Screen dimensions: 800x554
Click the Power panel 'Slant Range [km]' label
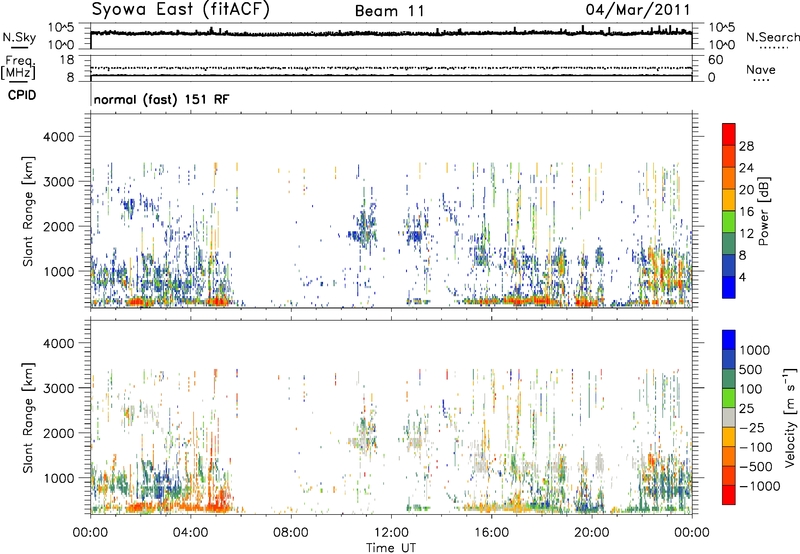28,211
